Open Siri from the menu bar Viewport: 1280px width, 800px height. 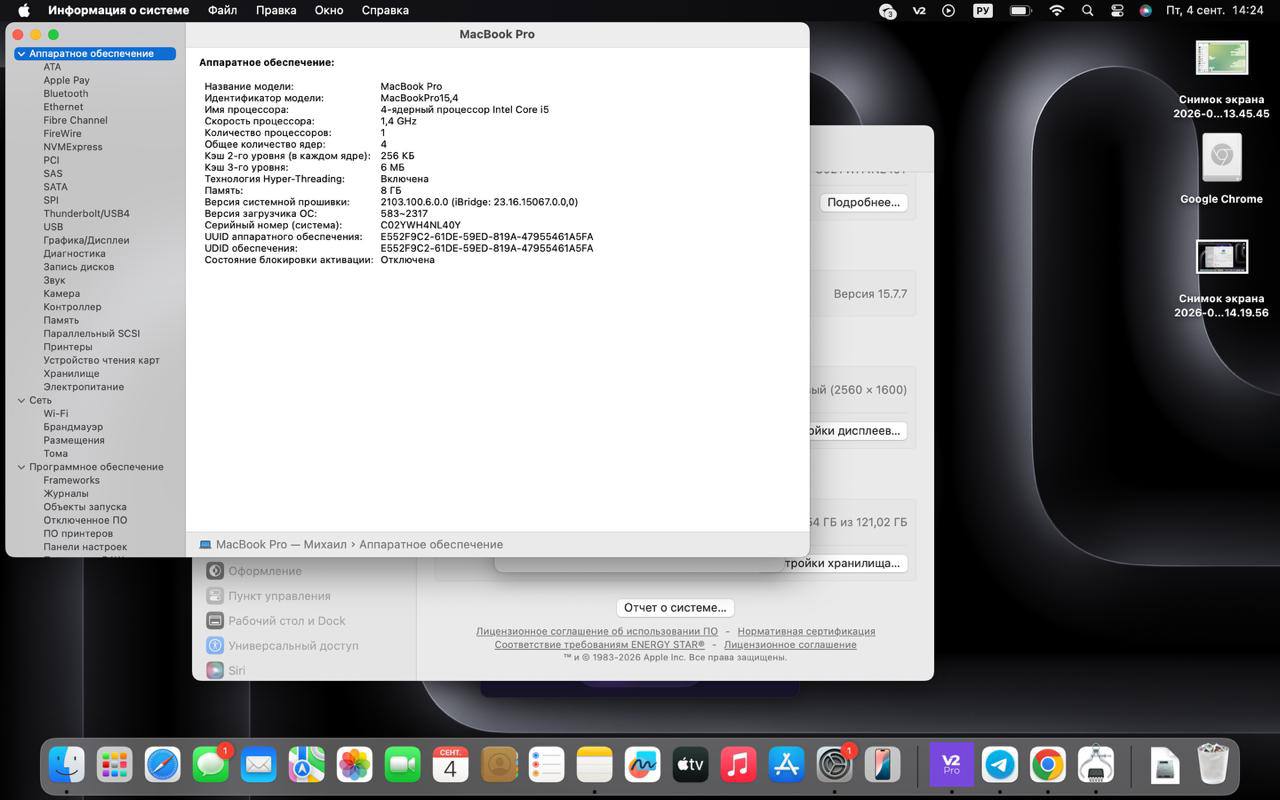coord(1145,10)
